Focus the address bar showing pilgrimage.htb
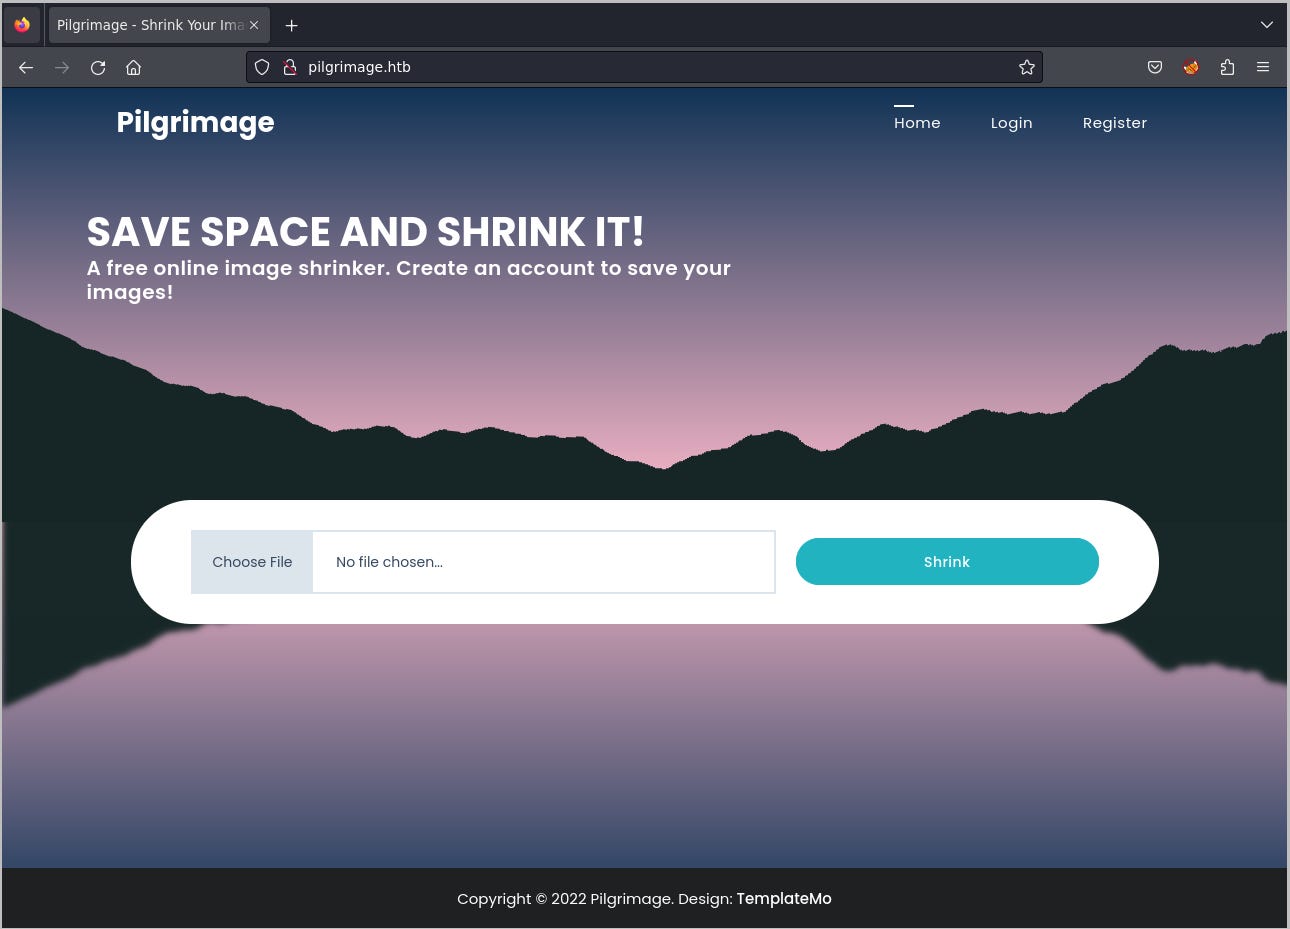 point(644,67)
